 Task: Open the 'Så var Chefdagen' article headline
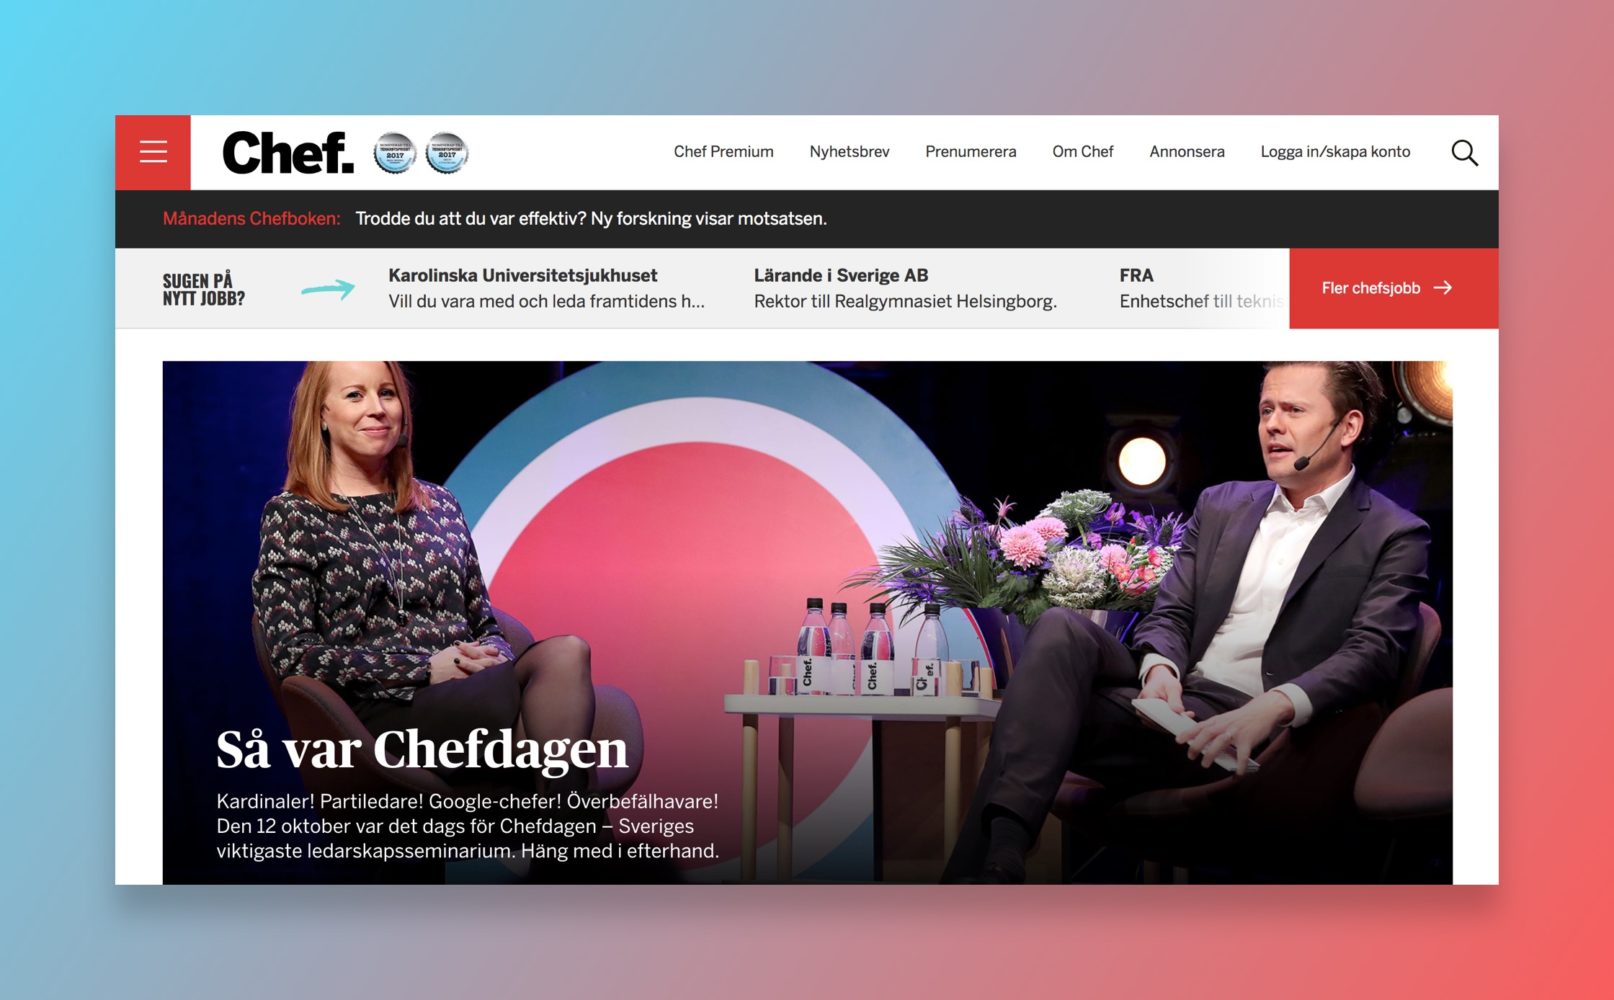[x=422, y=750]
